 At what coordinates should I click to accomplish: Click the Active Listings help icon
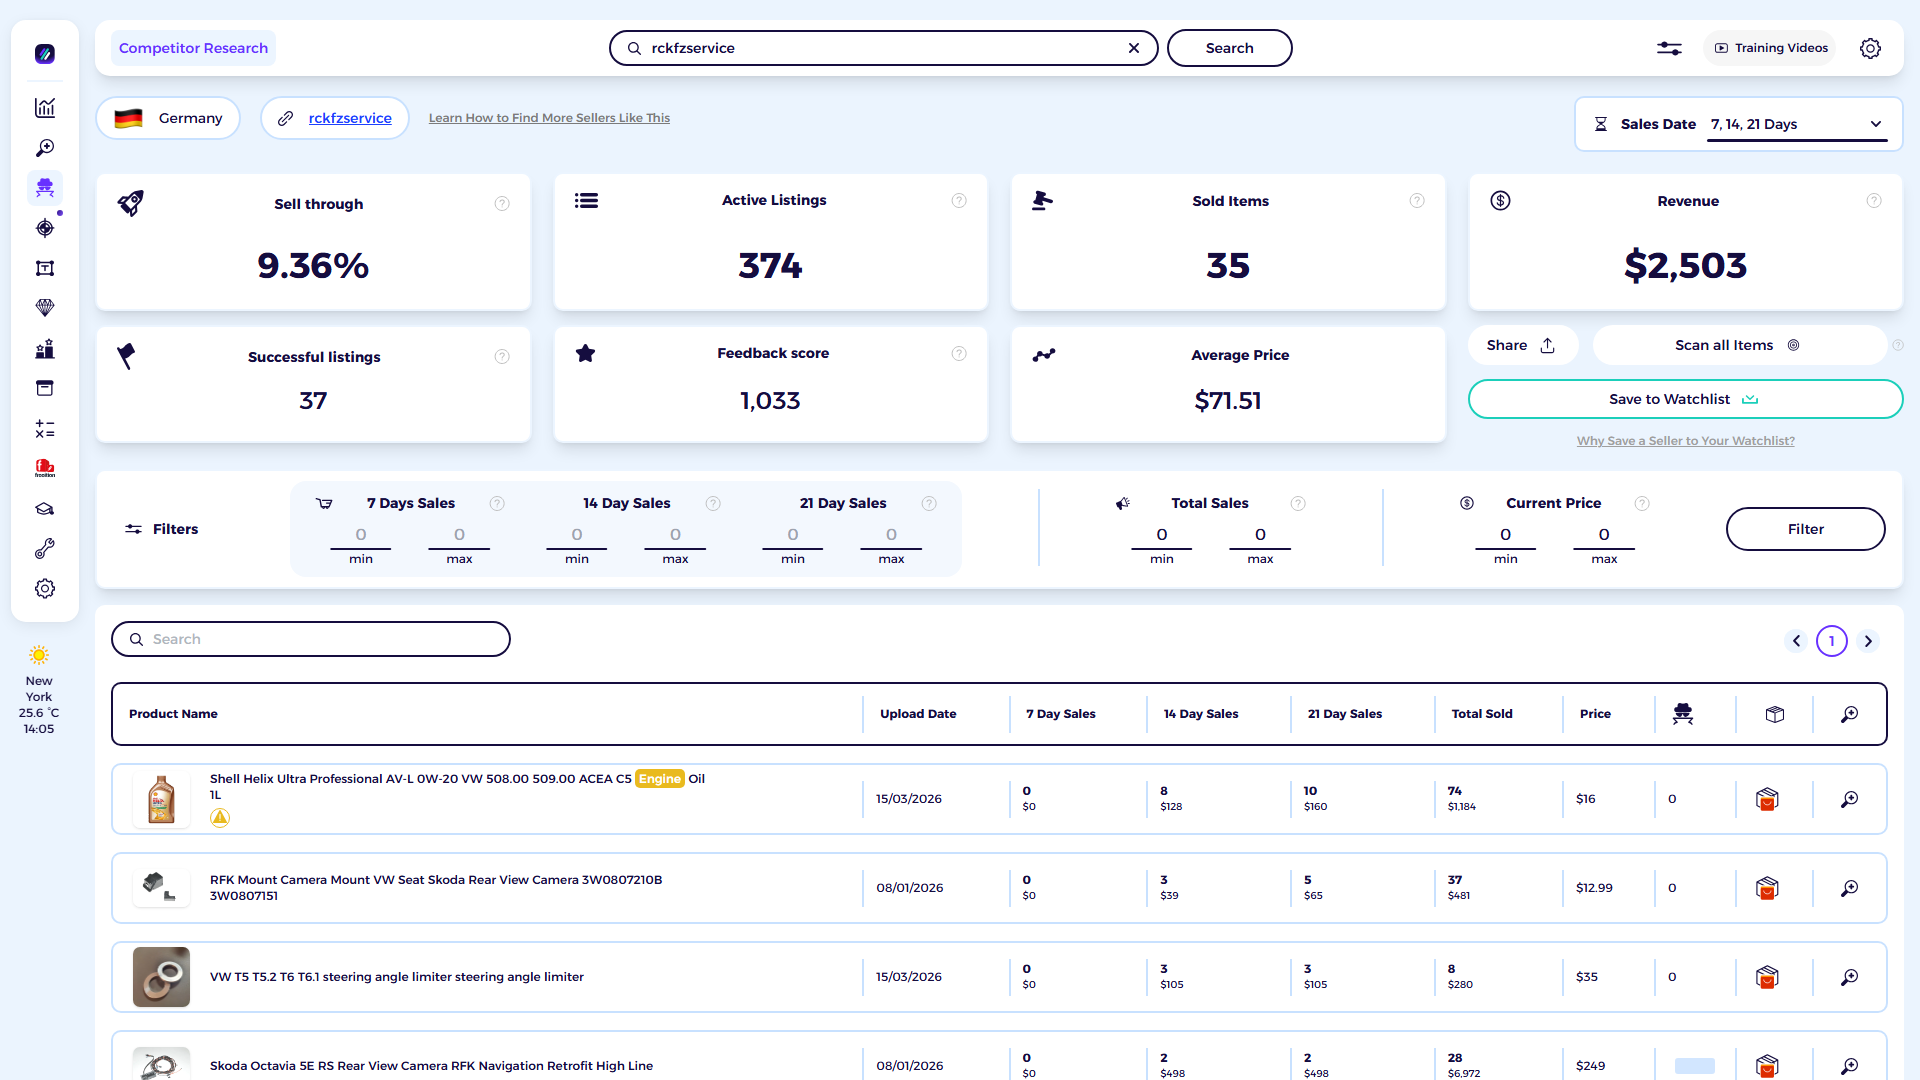click(959, 201)
